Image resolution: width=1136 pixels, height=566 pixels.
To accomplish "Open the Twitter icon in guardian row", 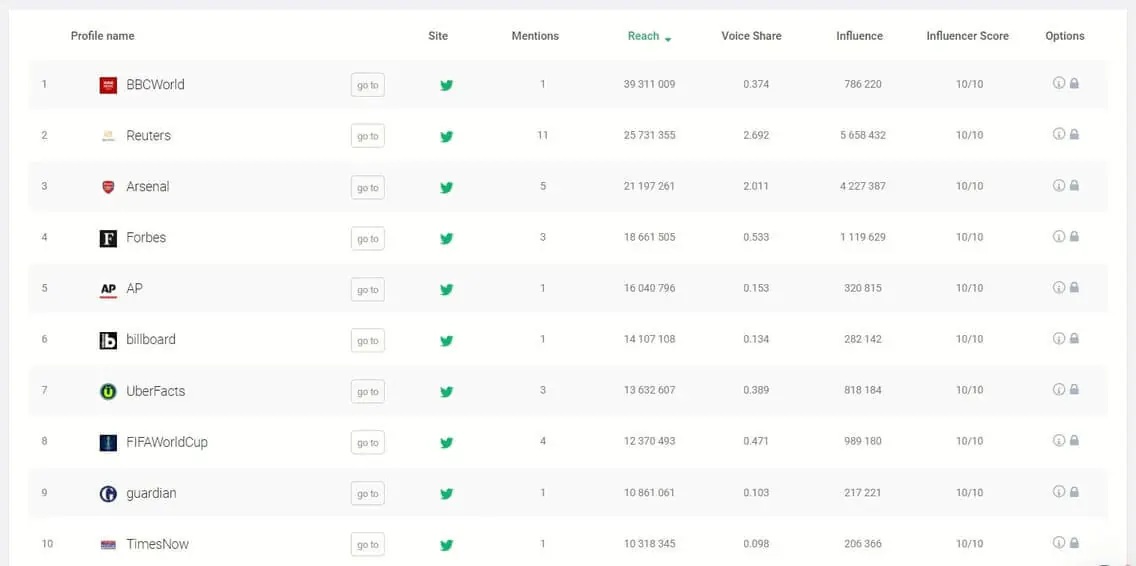I will coord(446,494).
